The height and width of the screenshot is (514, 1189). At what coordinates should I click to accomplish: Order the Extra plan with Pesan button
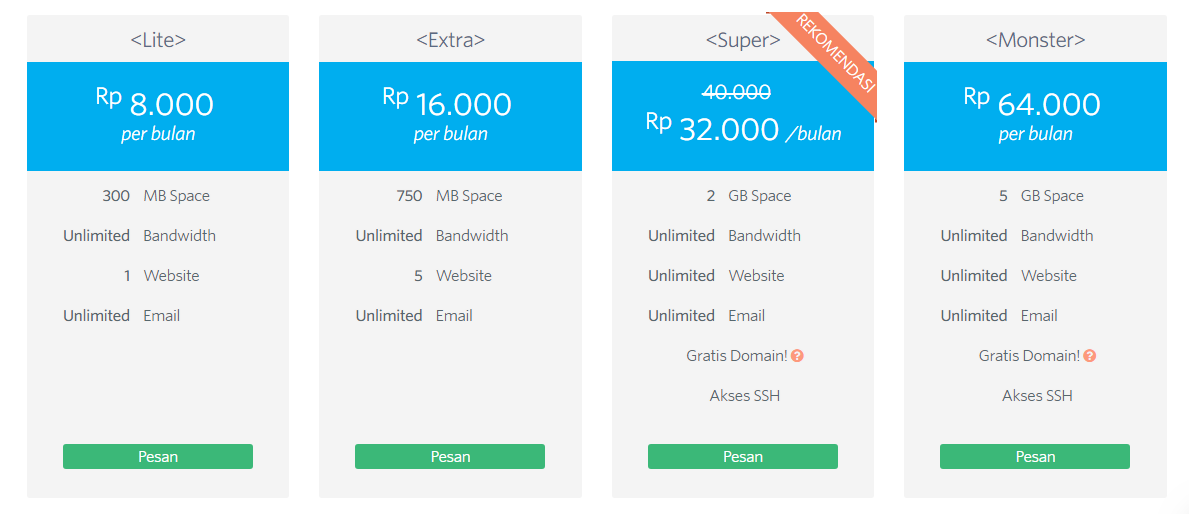(450, 456)
